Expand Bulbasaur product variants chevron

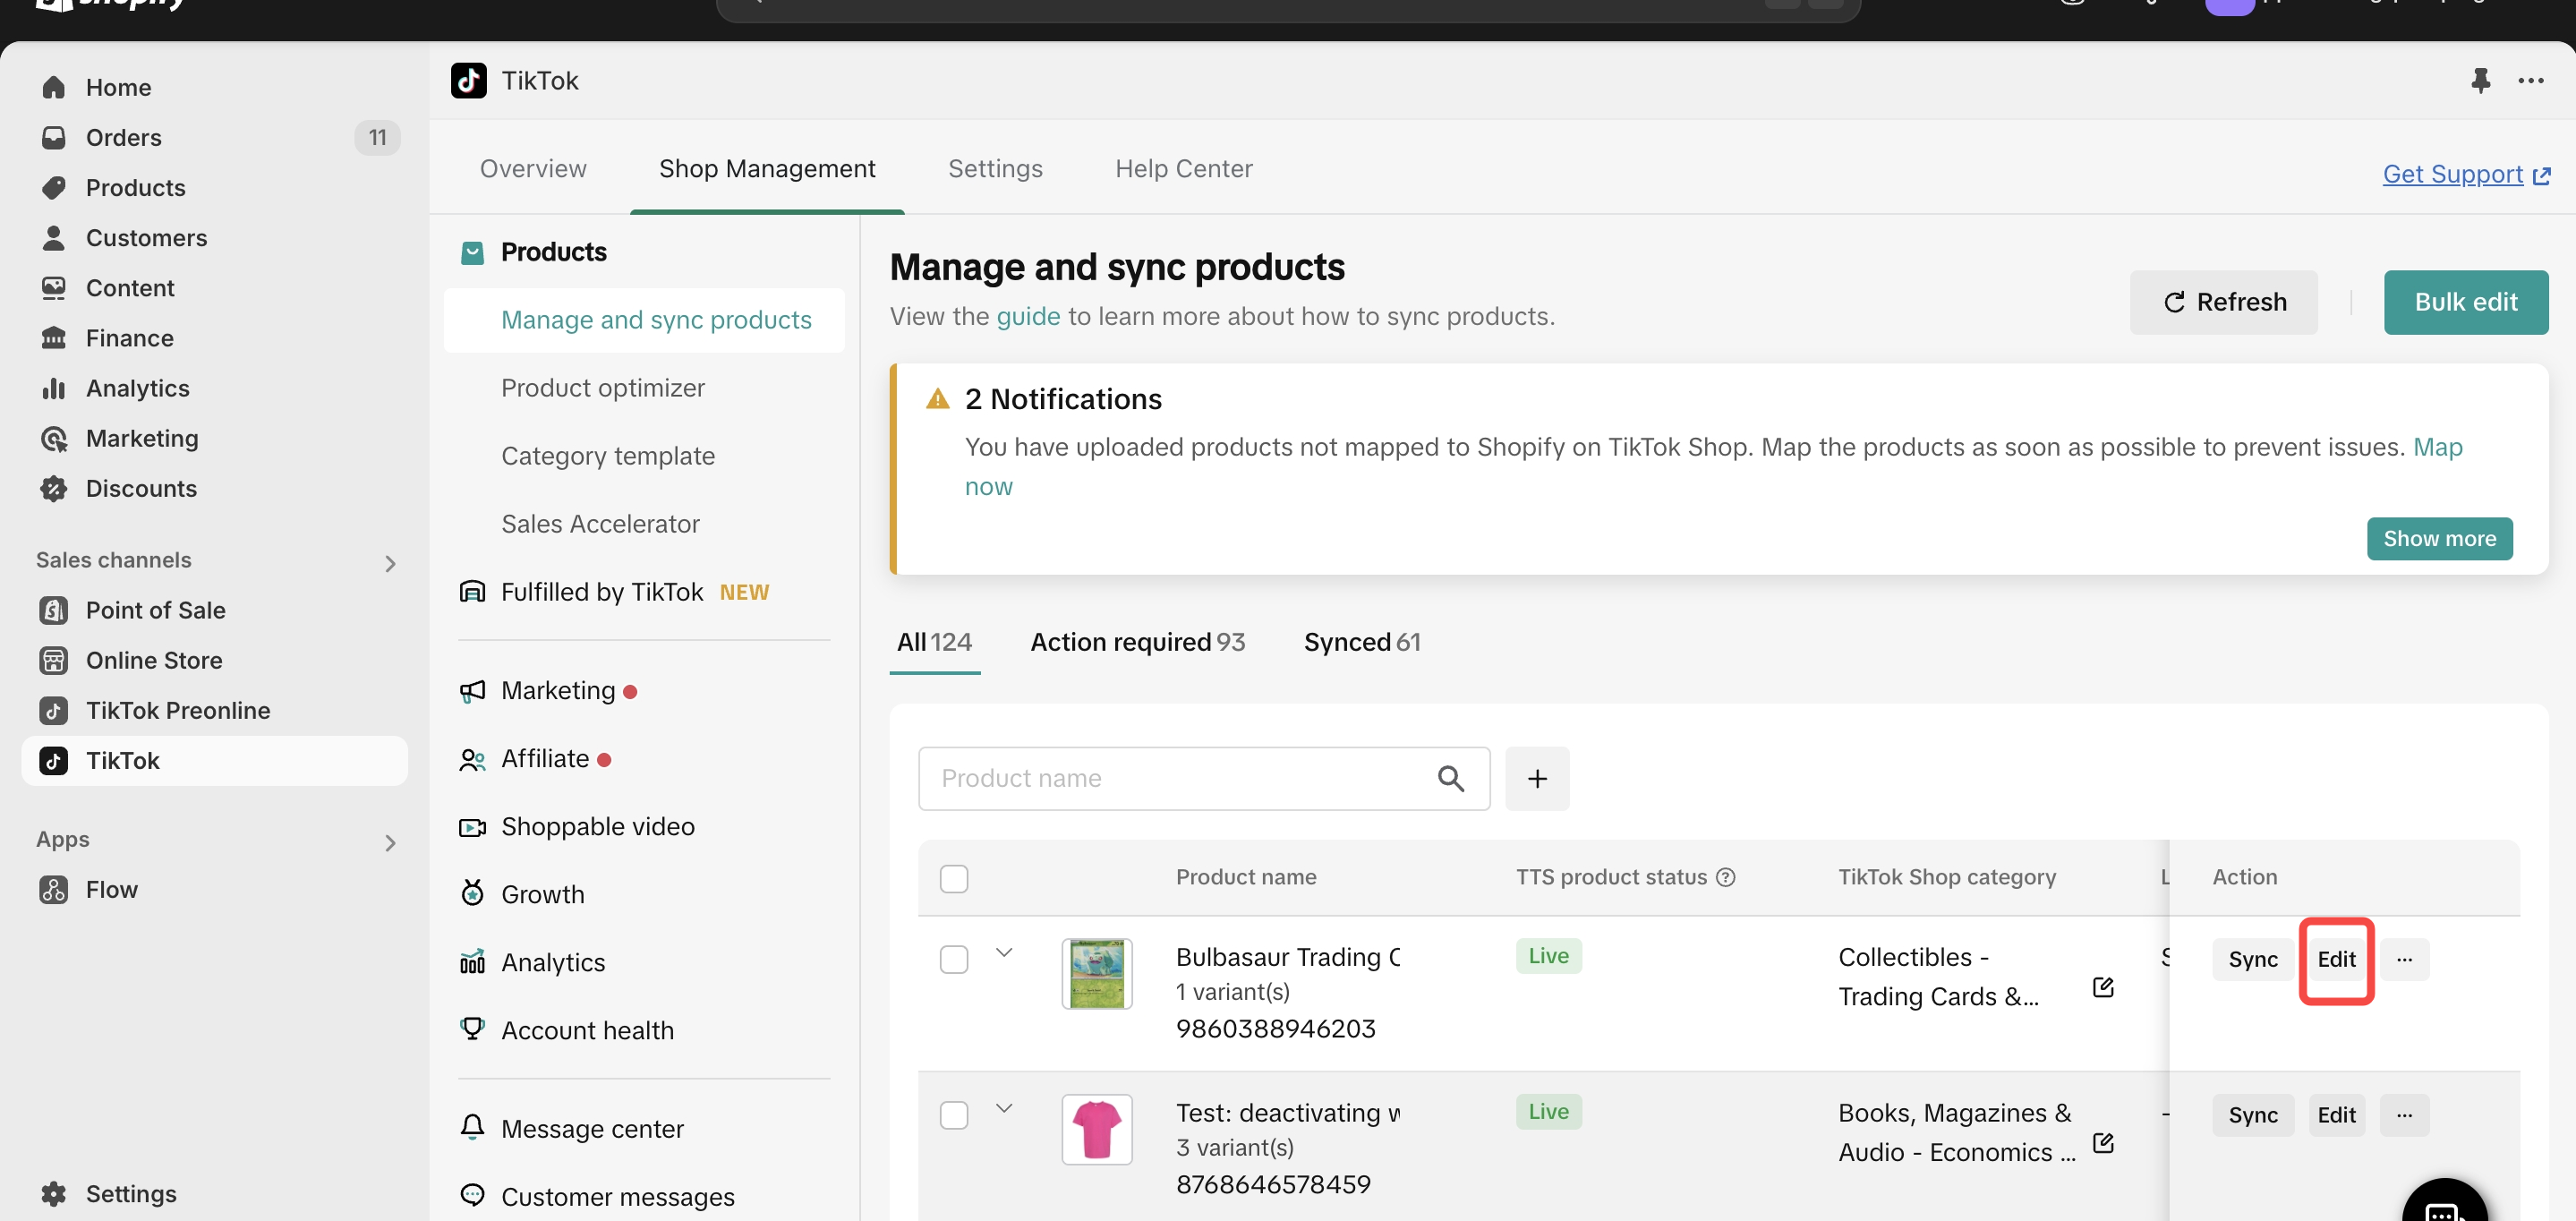pos(1004,952)
